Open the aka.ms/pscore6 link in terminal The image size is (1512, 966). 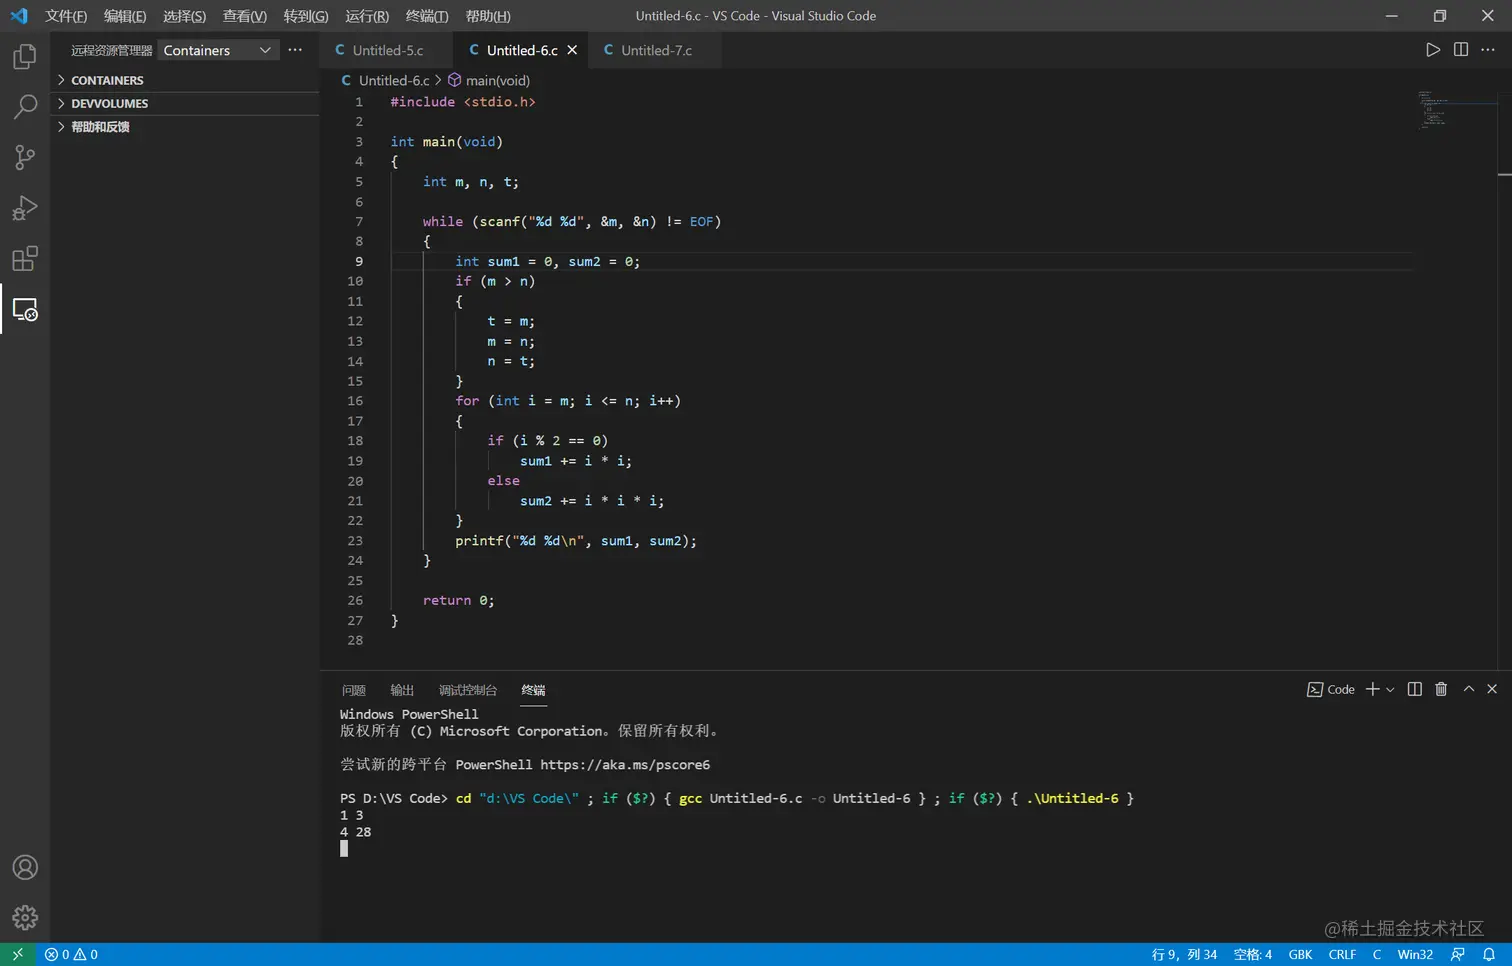click(x=625, y=765)
